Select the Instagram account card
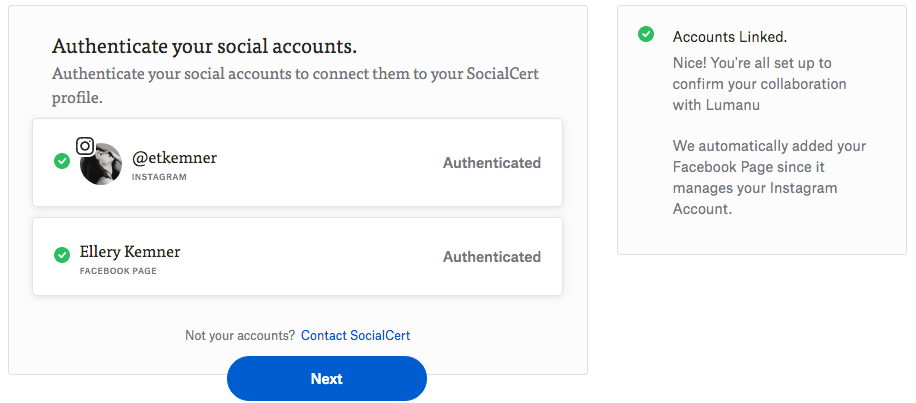 (297, 162)
